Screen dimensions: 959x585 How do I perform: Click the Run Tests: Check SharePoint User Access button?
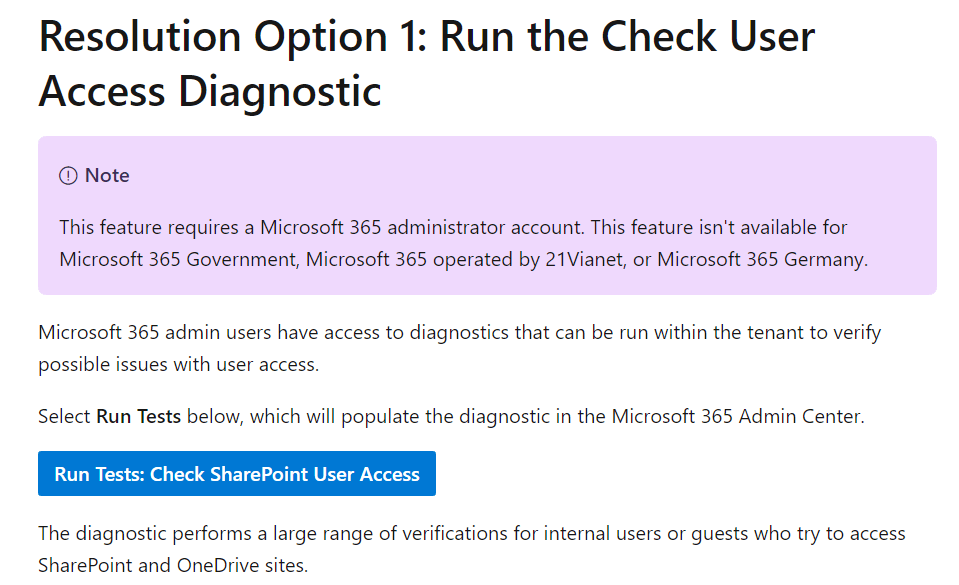(237, 474)
